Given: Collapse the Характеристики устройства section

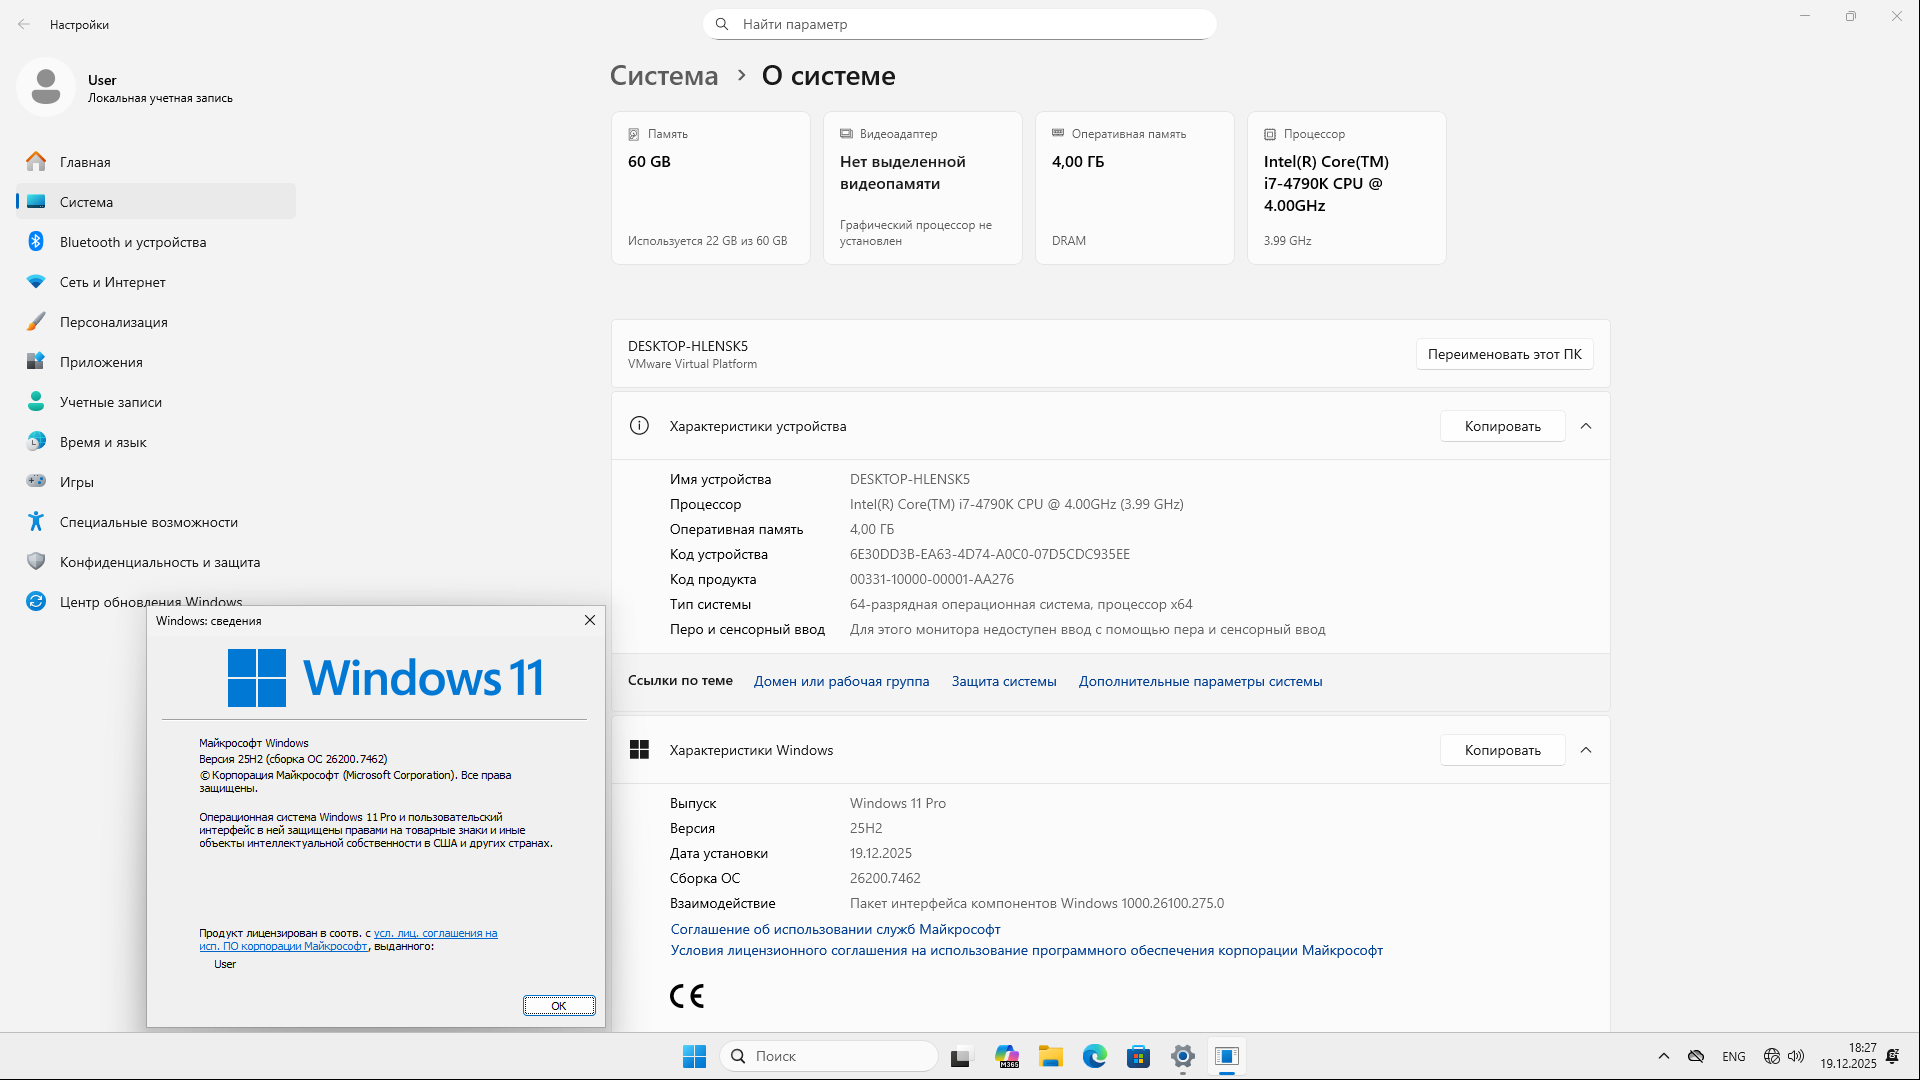Looking at the screenshot, I should coord(1586,425).
